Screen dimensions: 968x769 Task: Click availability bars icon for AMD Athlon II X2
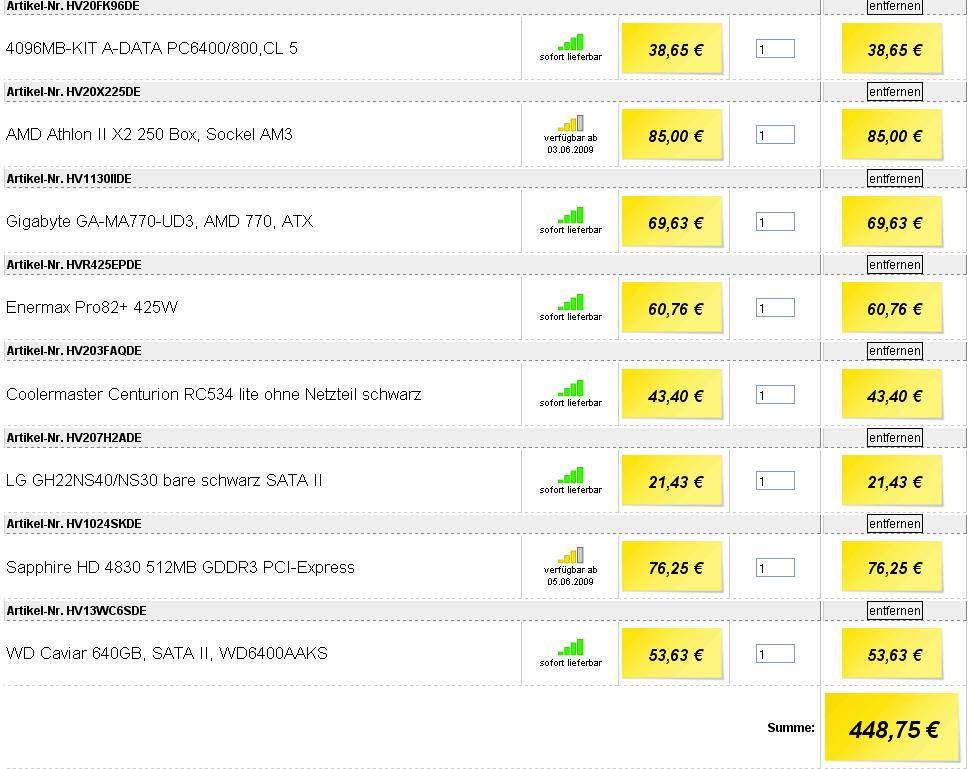571,123
